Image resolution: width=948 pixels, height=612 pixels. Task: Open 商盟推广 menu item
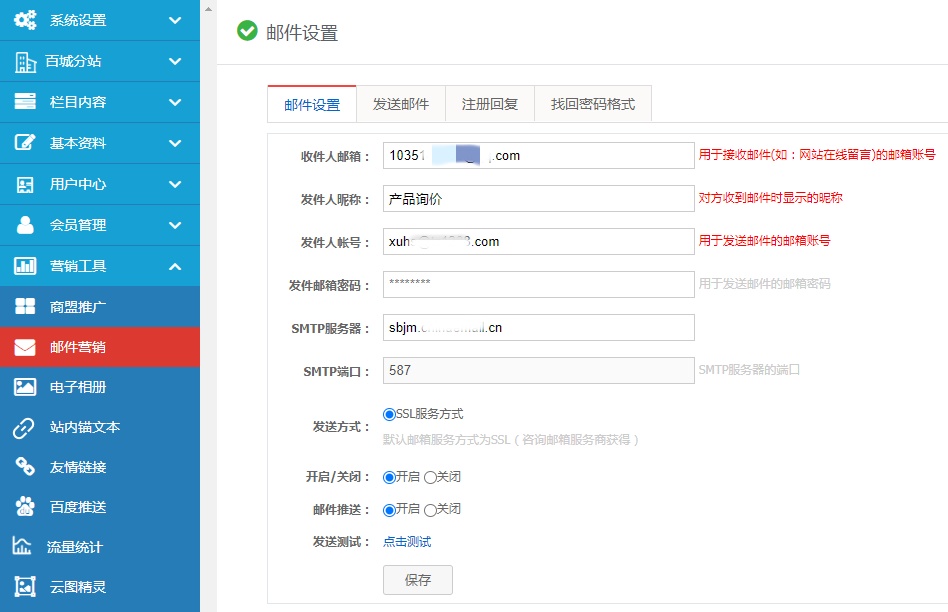coord(100,307)
